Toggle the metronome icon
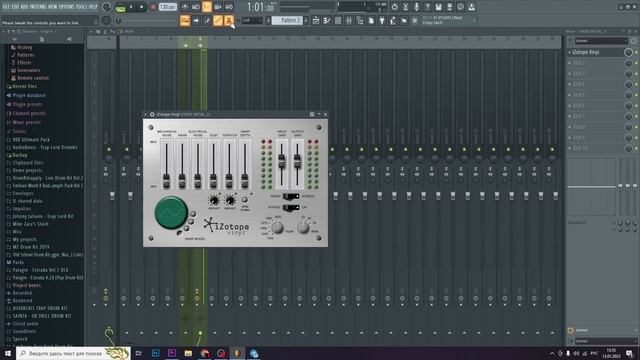 point(184,7)
